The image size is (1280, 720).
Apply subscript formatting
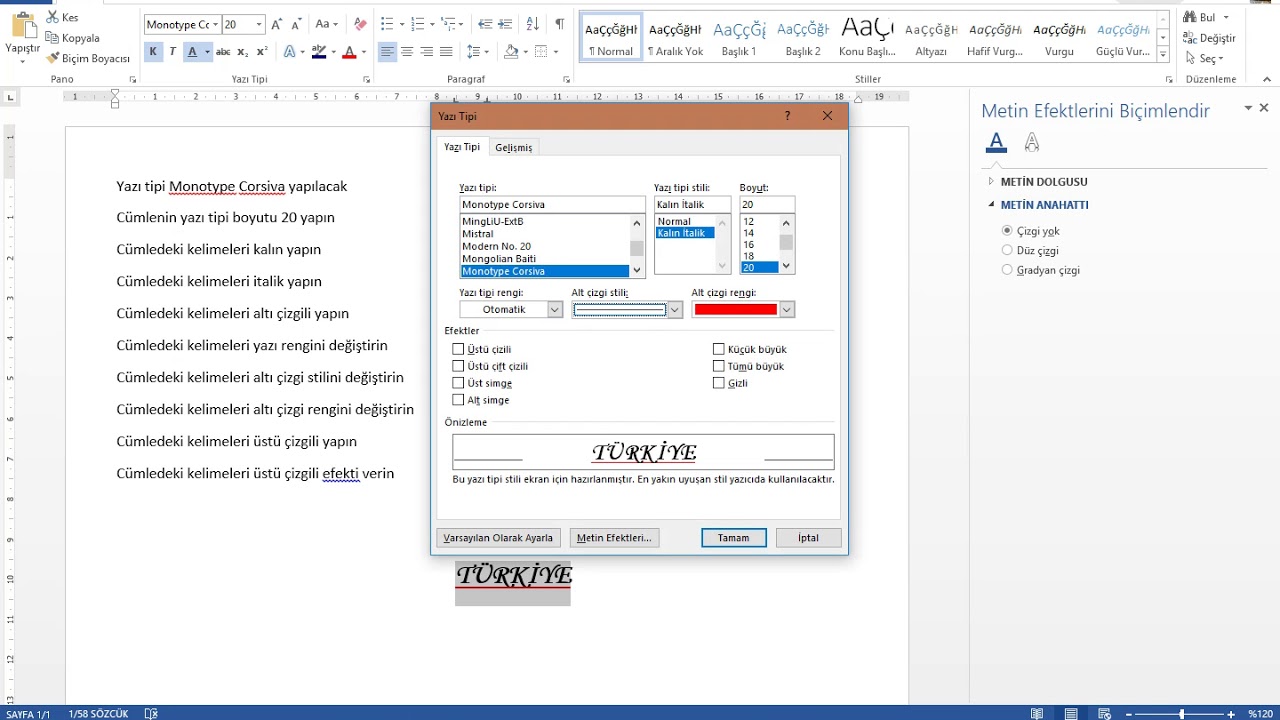[x=243, y=51]
